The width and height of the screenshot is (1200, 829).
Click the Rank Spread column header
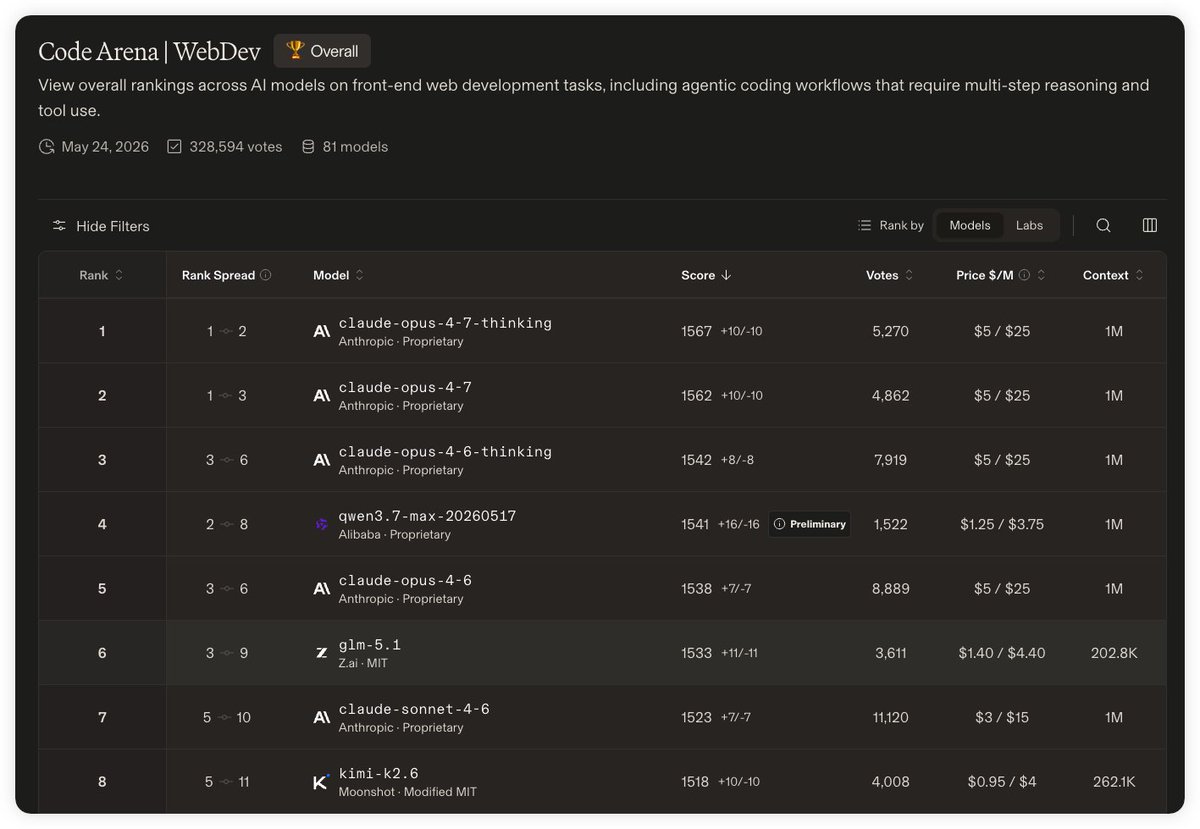pyautogui.click(x=218, y=275)
